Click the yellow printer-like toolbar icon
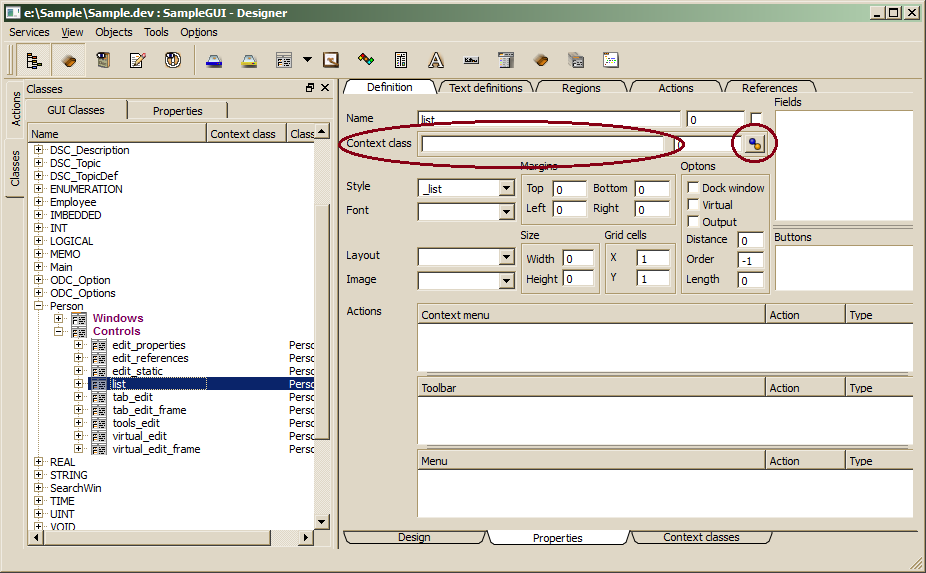This screenshot has height=573, width=926. (249, 60)
